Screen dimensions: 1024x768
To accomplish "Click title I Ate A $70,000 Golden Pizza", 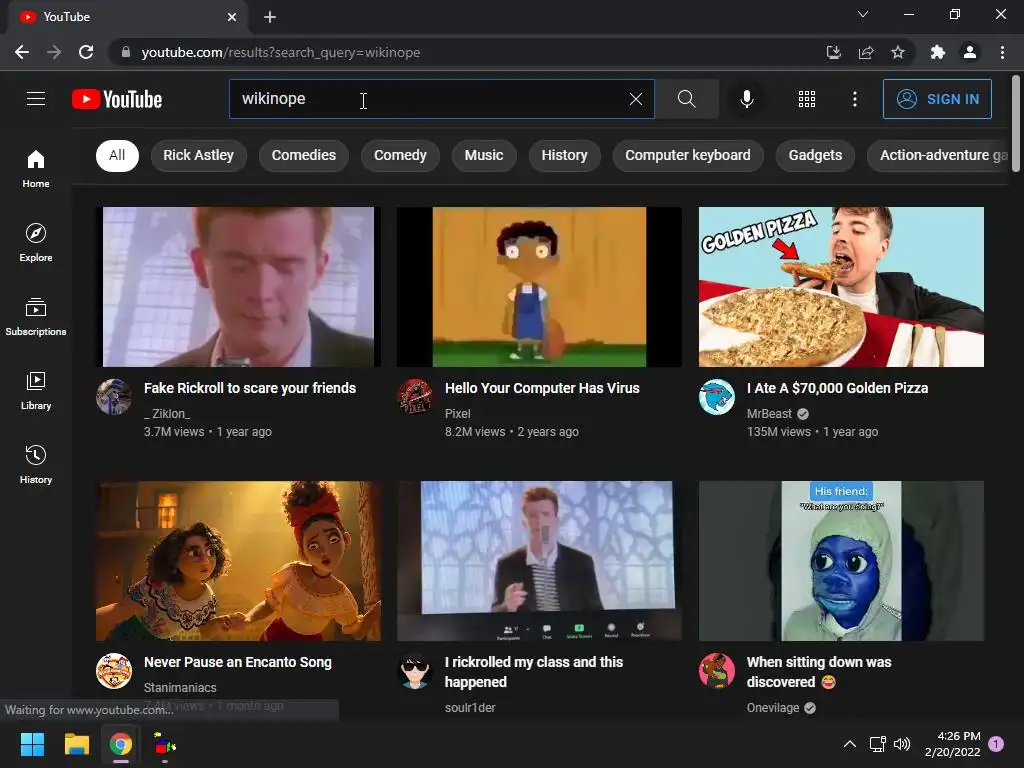I will (837, 388).
